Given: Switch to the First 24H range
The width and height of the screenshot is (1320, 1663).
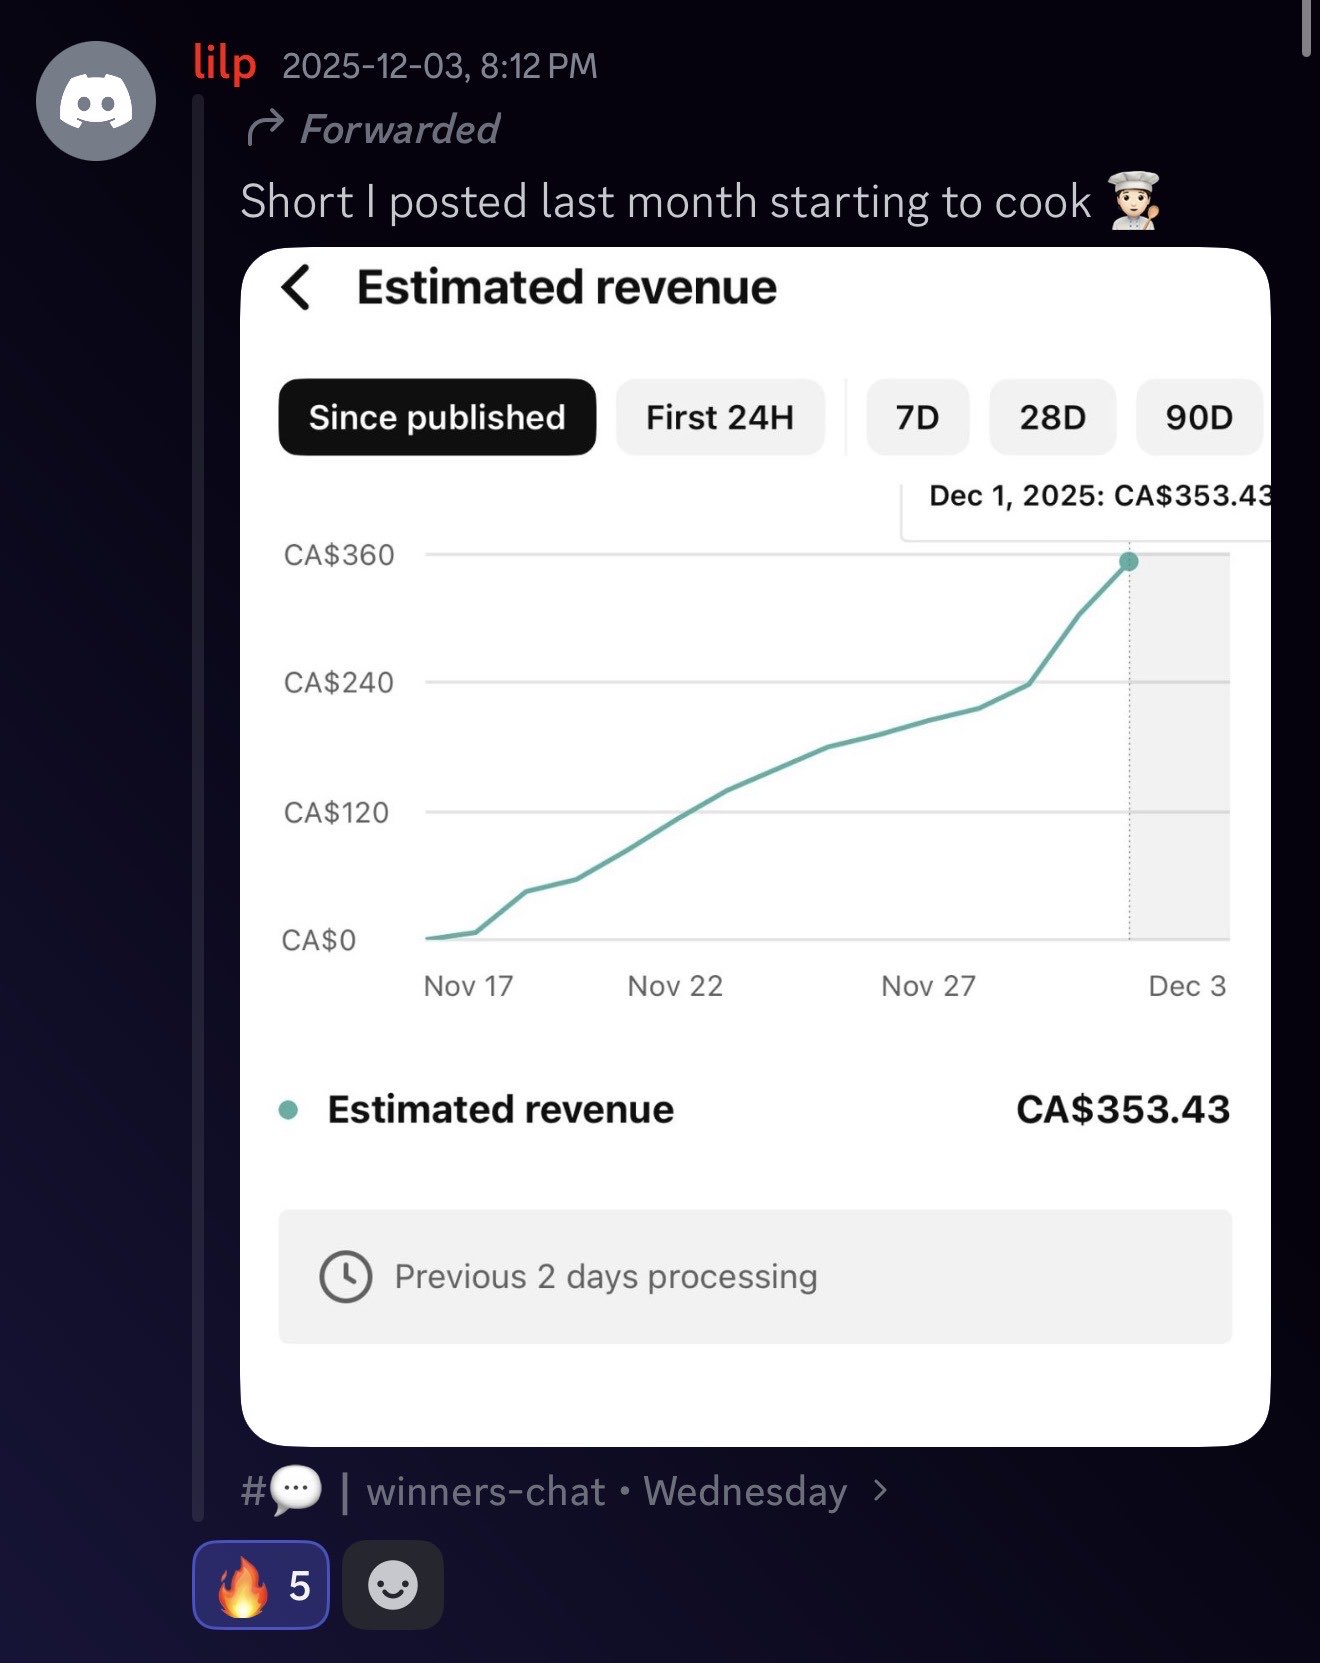Looking at the screenshot, I should [720, 417].
